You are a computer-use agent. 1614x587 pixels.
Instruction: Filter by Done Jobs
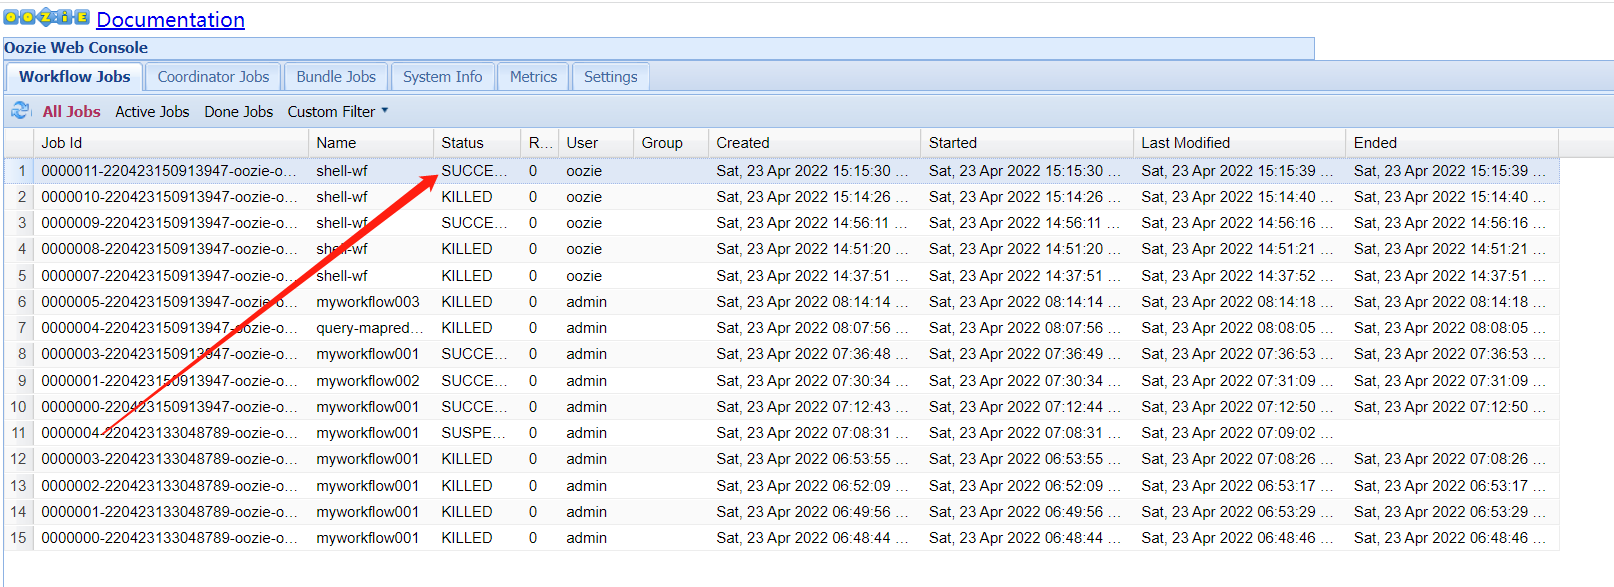(x=238, y=112)
